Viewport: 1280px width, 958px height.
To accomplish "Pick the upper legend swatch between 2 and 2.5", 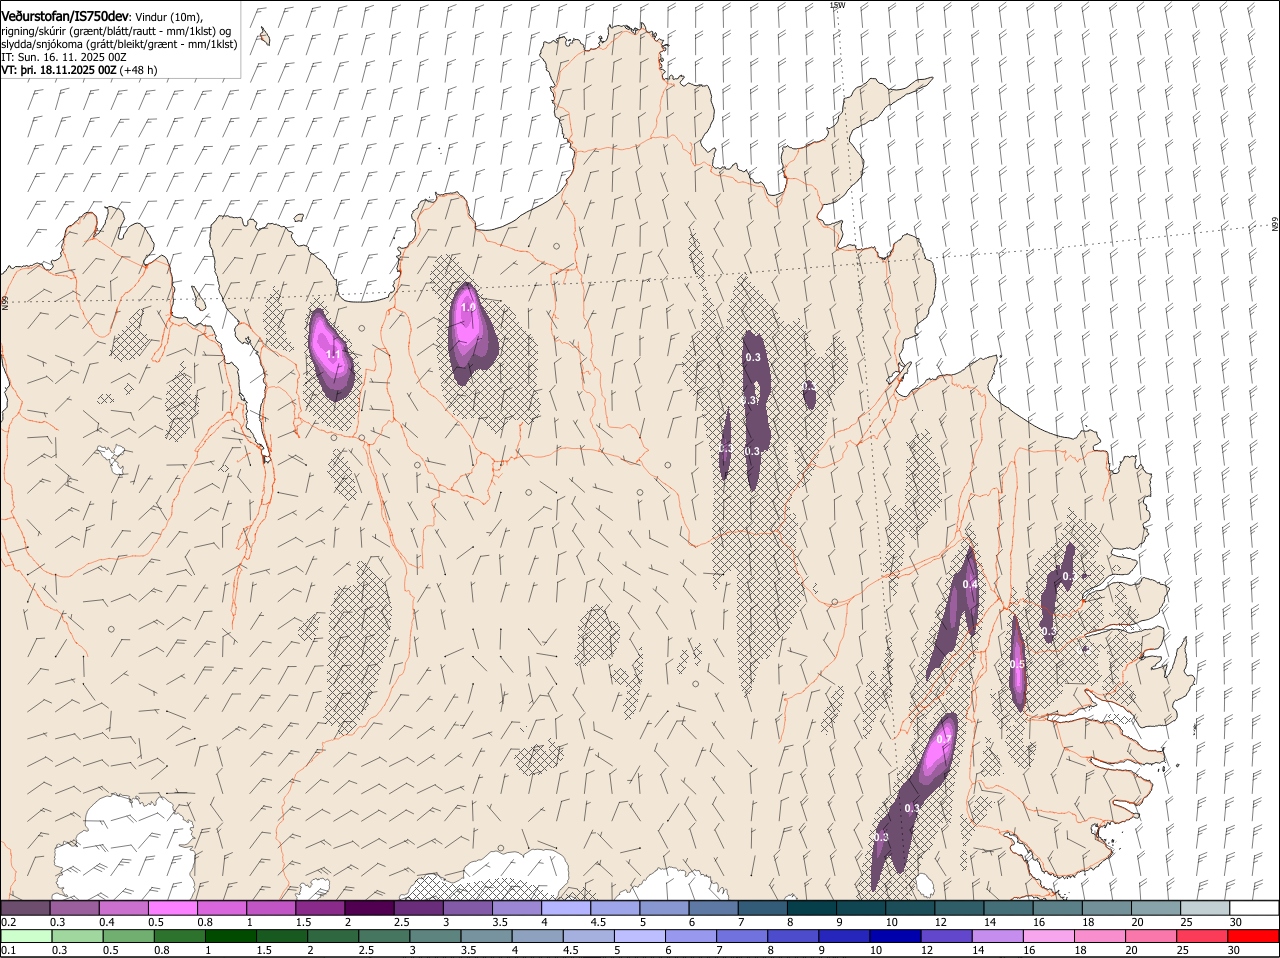I will click(370, 908).
